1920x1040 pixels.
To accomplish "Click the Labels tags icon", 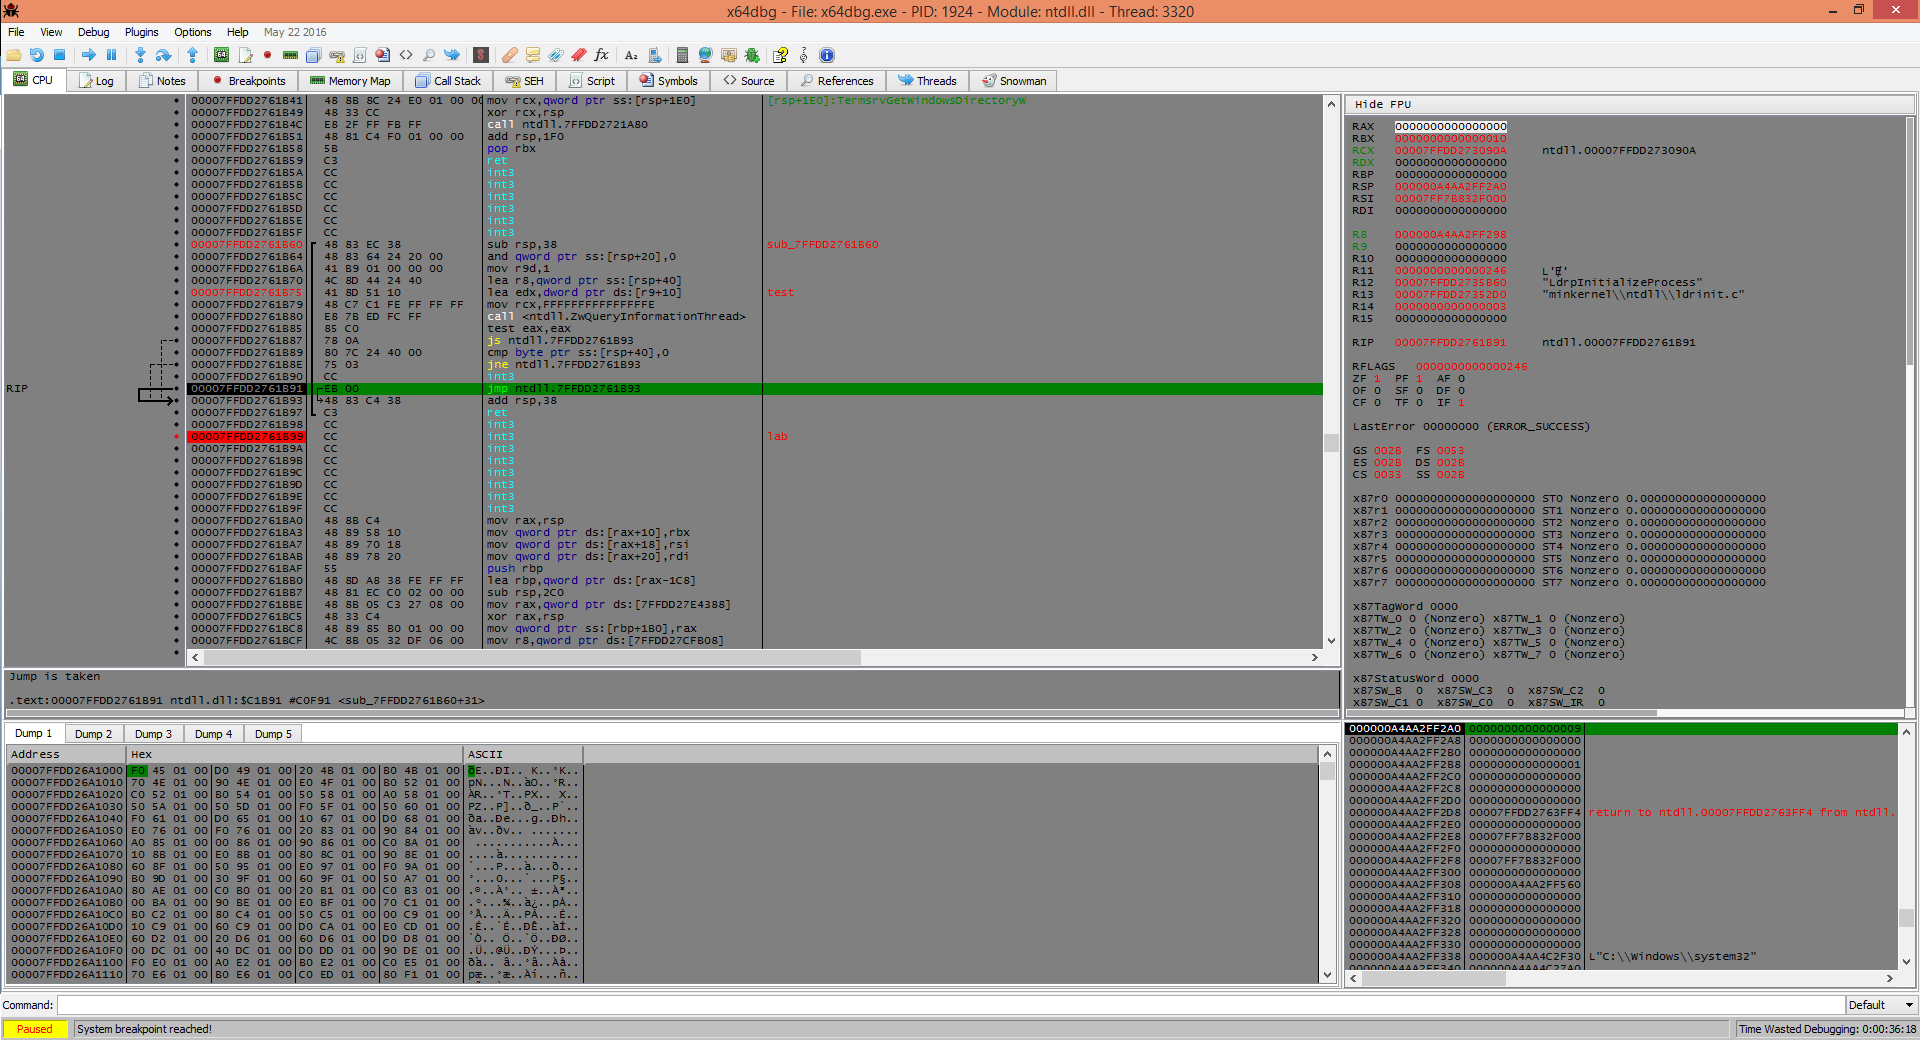I will pos(556,55).
